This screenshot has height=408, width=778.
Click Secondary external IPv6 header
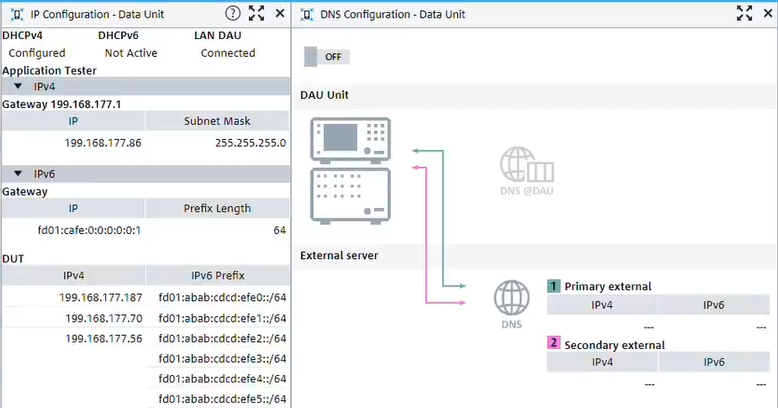(713, 362)
